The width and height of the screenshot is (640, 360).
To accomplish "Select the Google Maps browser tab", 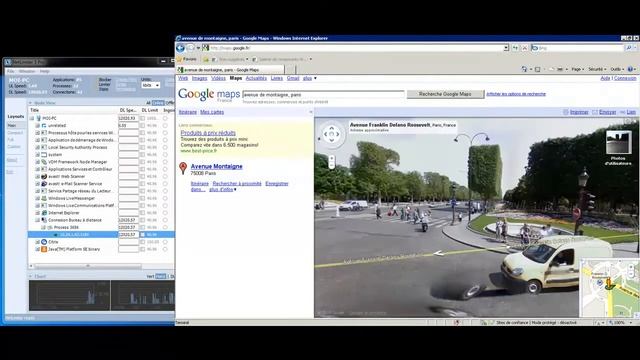I will (x=231, y=70).
